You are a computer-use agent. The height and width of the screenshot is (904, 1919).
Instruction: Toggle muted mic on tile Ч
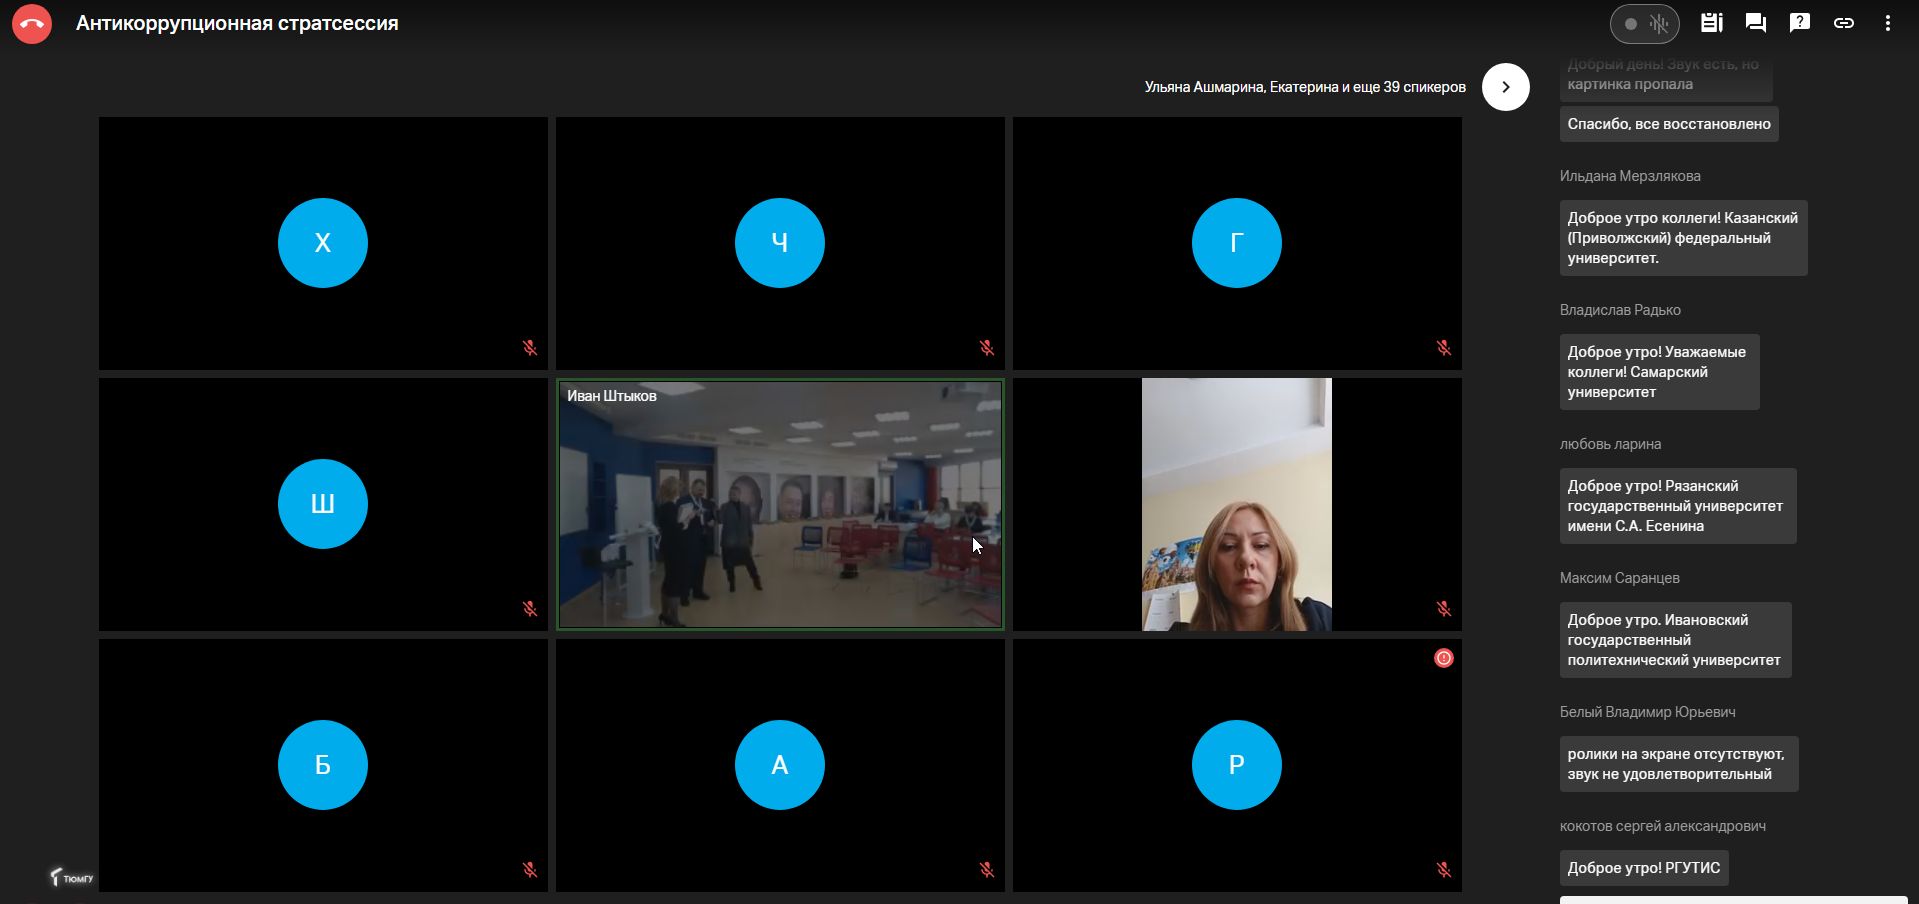(x=987, y=348)
